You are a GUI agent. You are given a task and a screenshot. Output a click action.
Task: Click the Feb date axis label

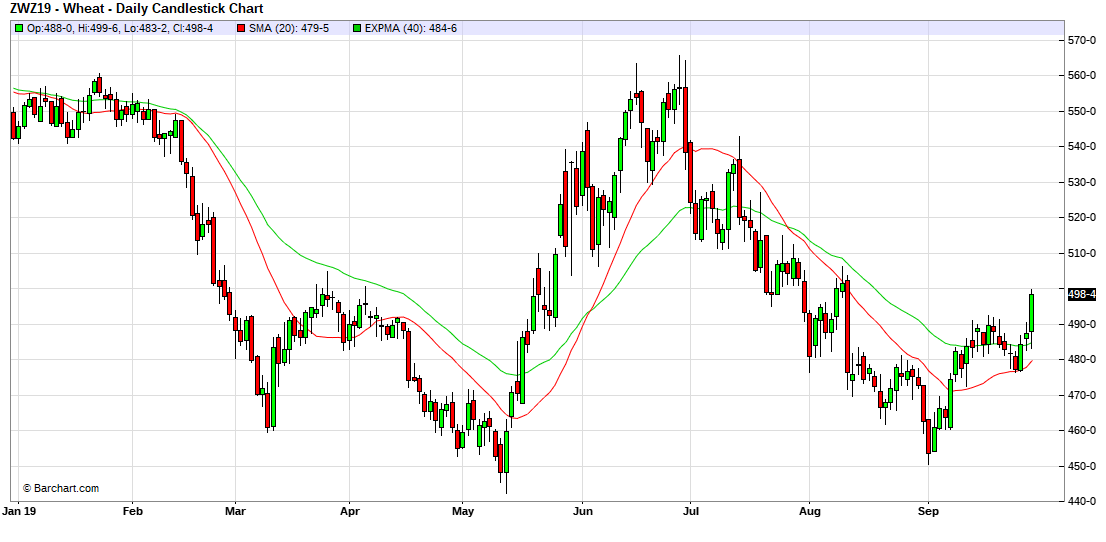click(133, 510)
